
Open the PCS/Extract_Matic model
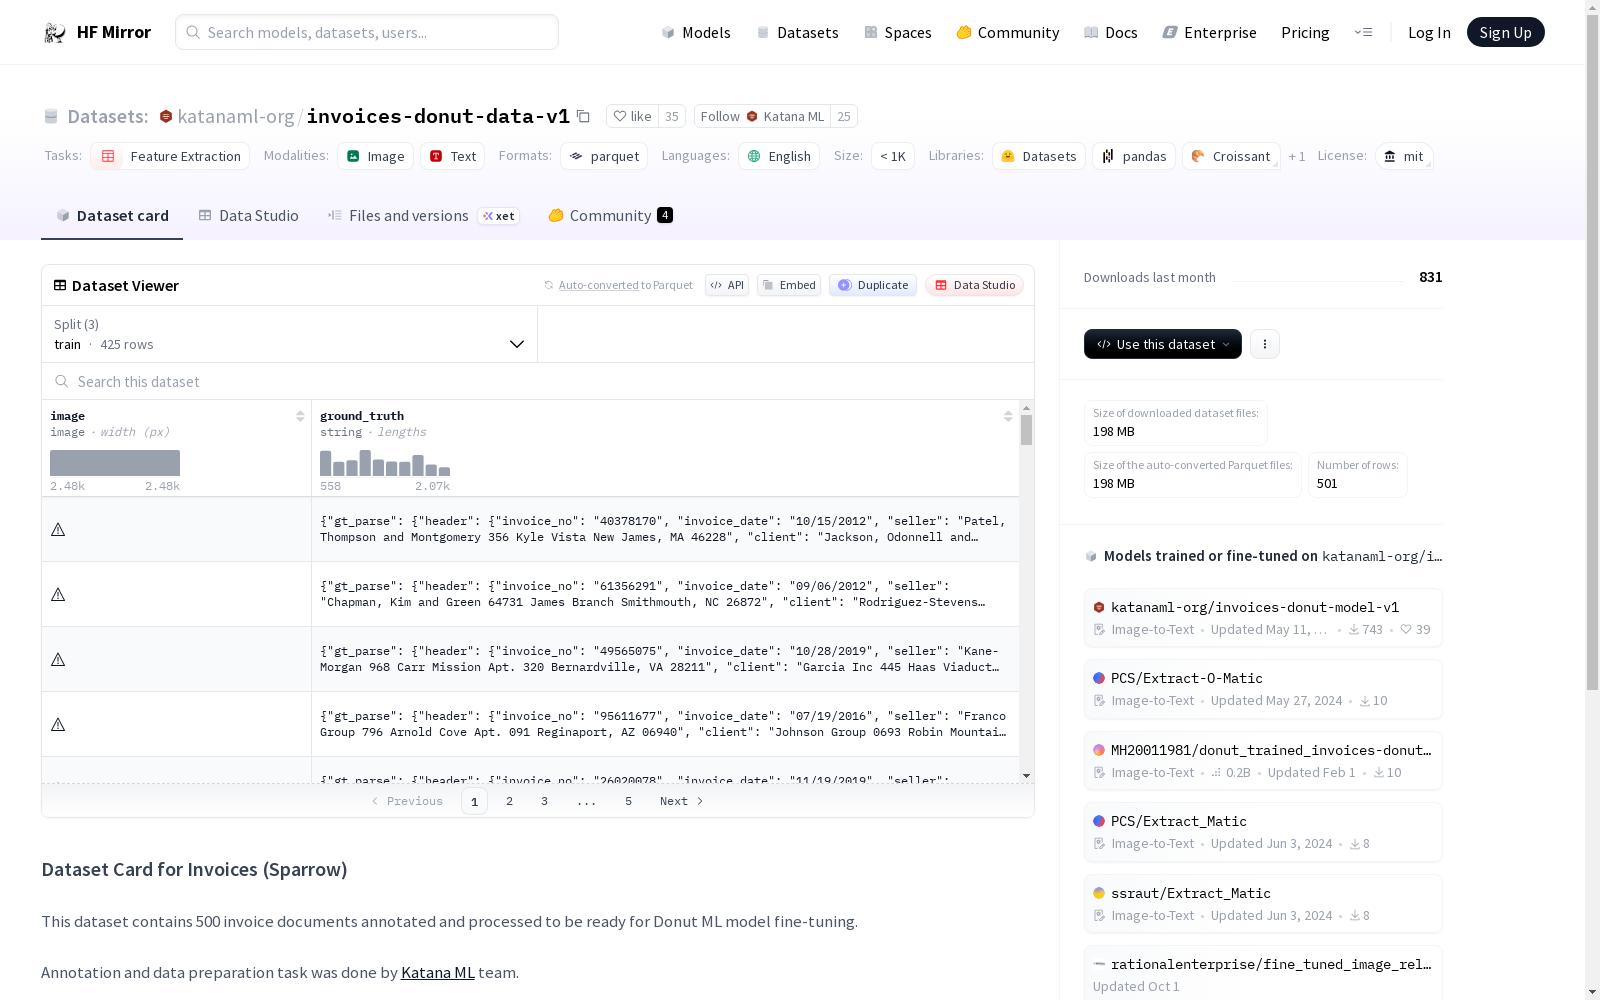pyautogui.click(x=1263, y=832)
